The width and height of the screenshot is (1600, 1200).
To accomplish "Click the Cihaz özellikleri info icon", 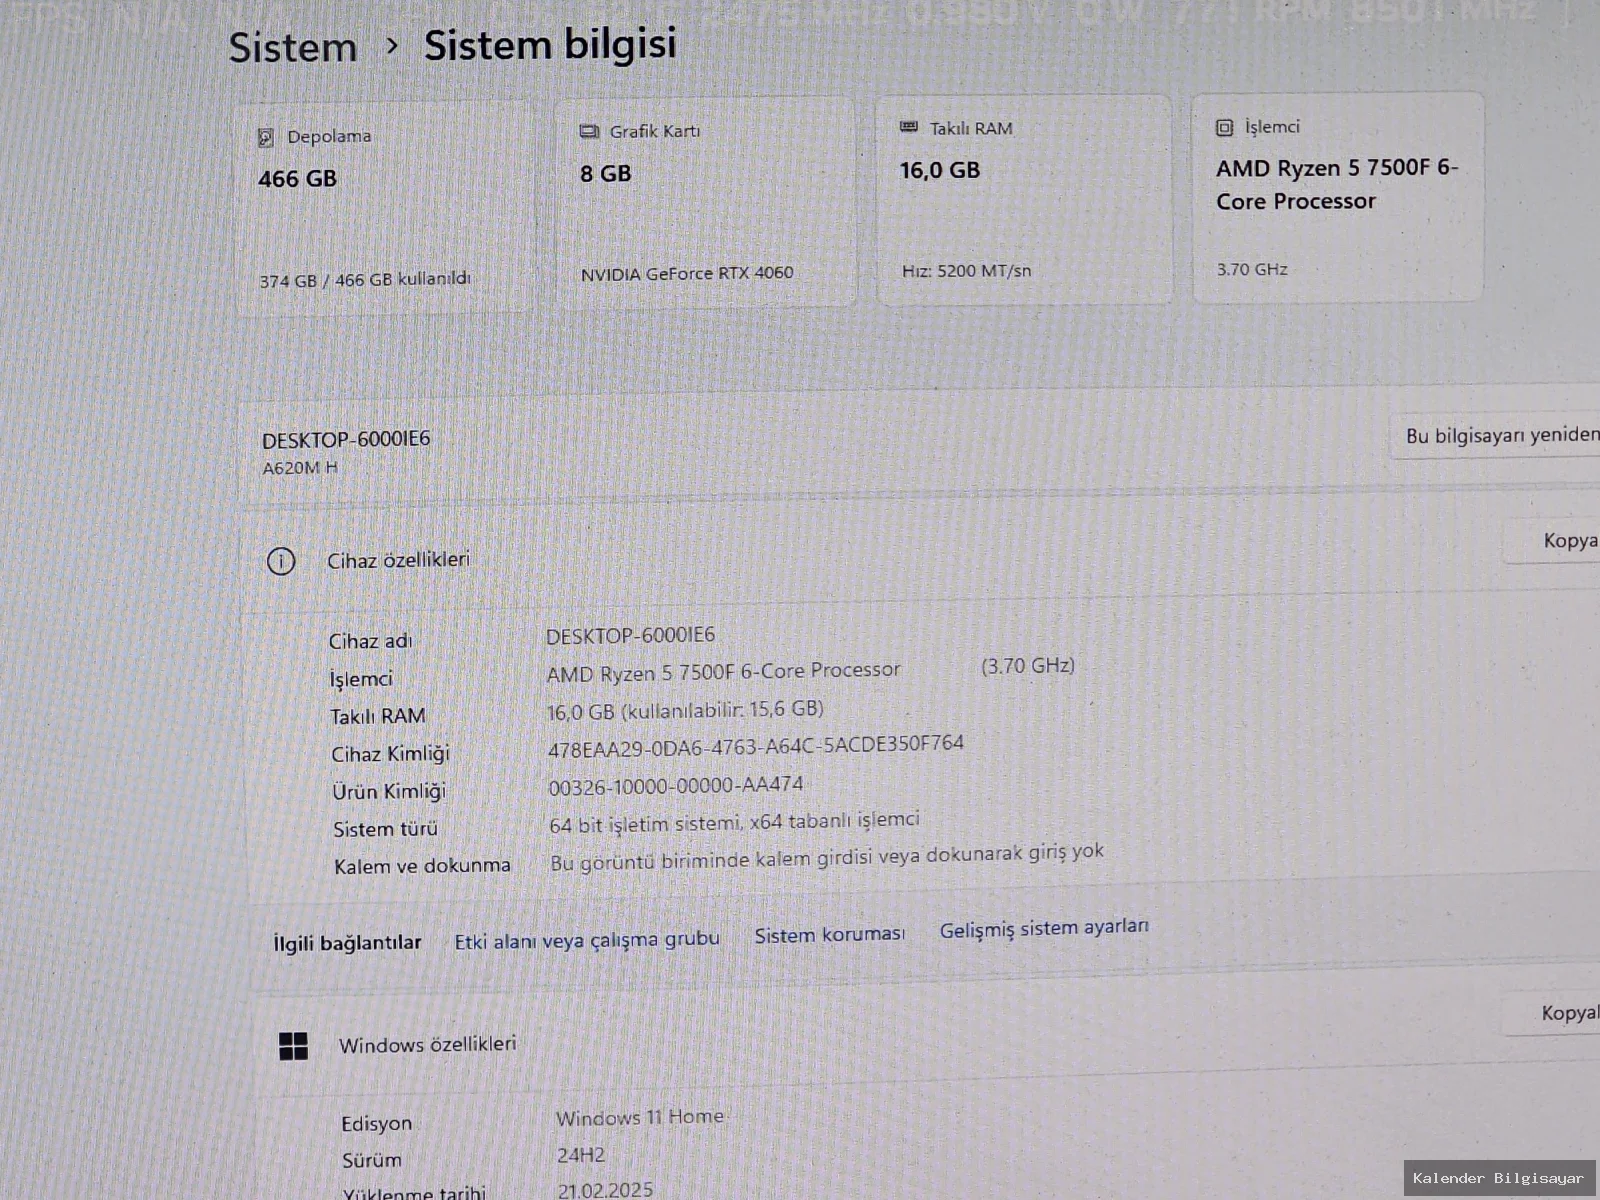I will click(x=281, y=561).
